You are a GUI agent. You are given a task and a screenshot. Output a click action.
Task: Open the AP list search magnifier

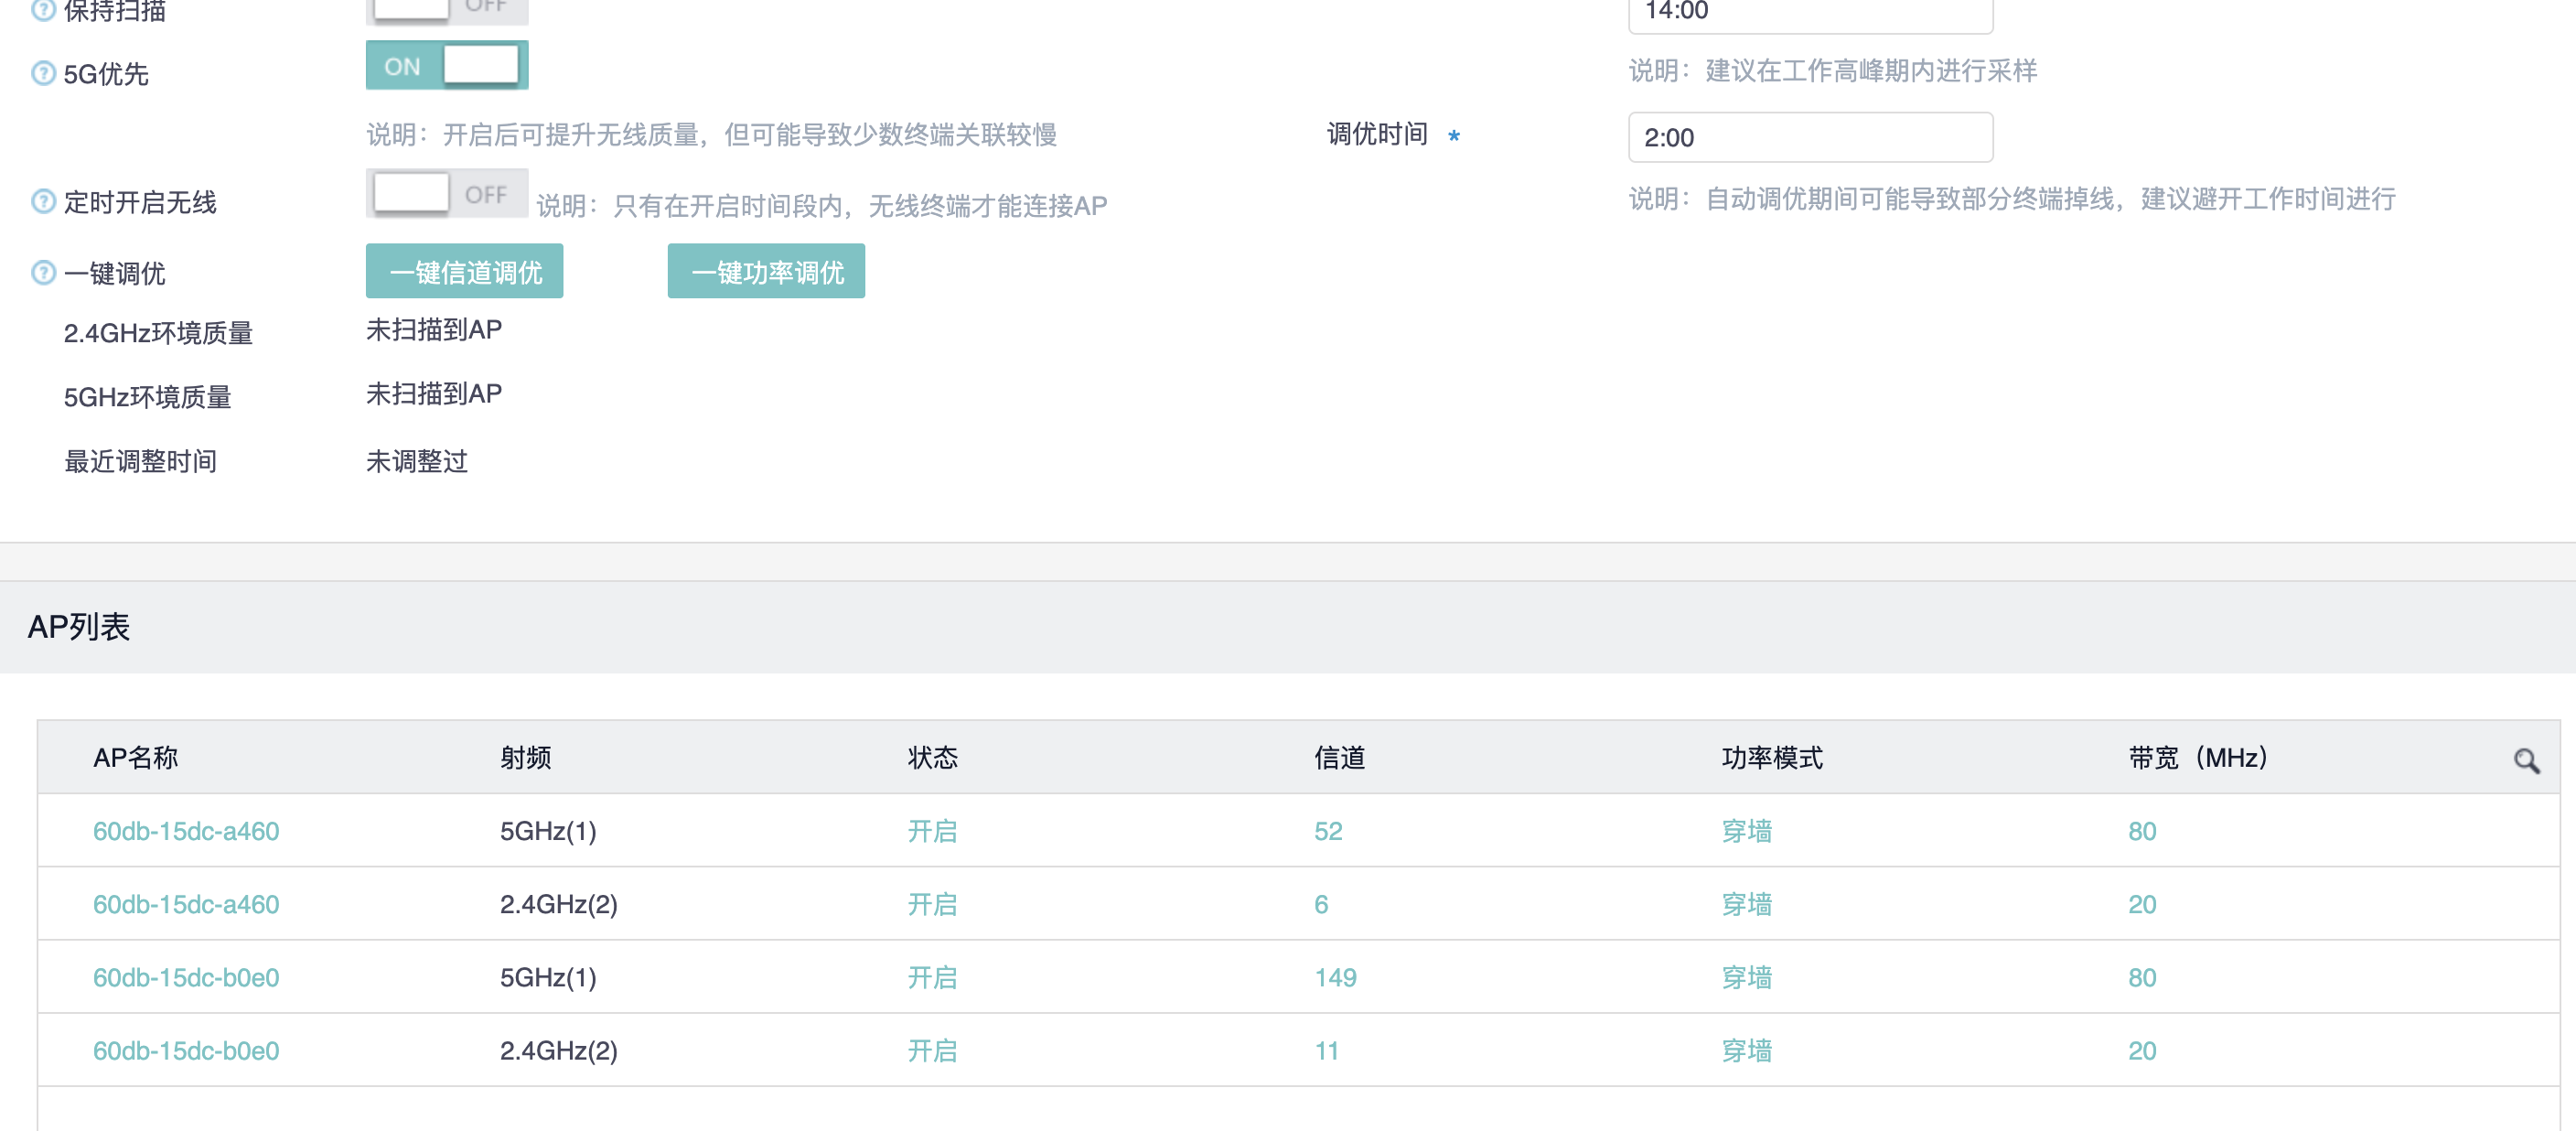coord(2525,761)
